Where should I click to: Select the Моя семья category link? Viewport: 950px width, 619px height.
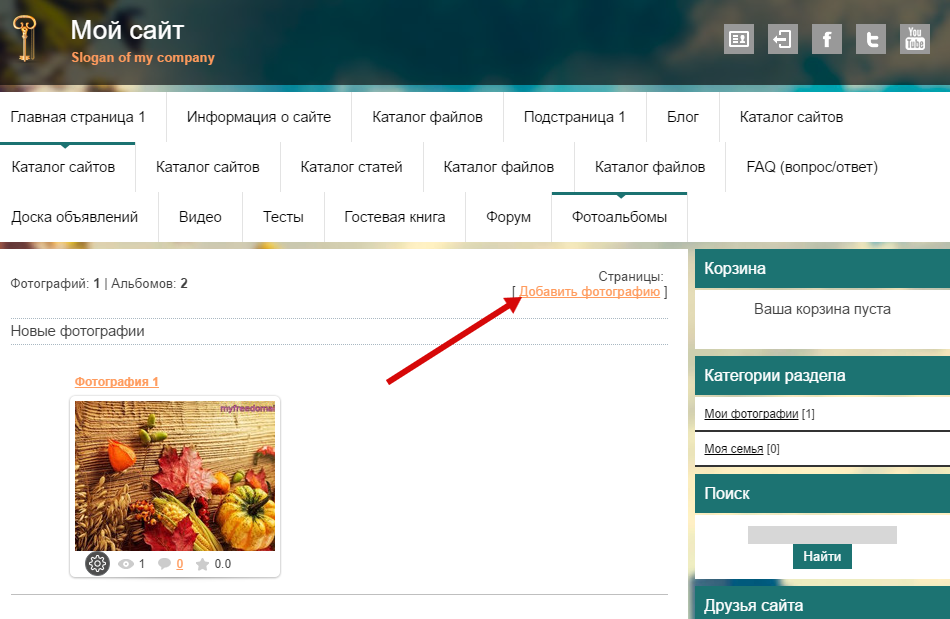733,449
